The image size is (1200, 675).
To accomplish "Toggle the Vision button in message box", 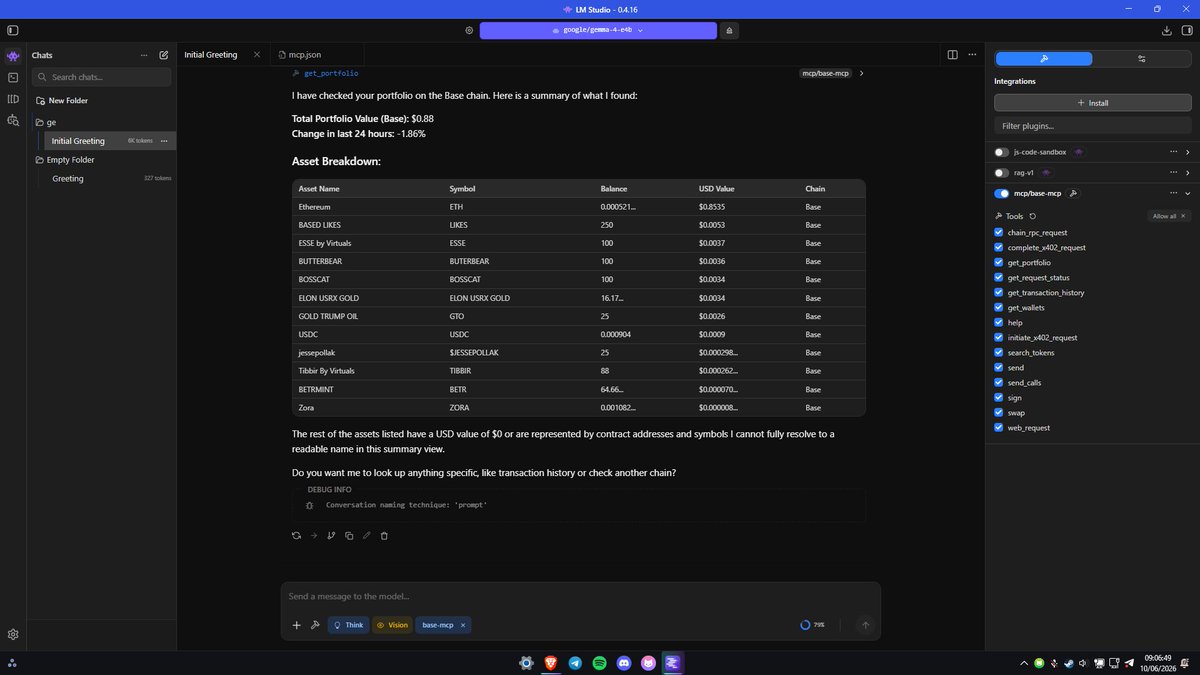I will [392, 625].
